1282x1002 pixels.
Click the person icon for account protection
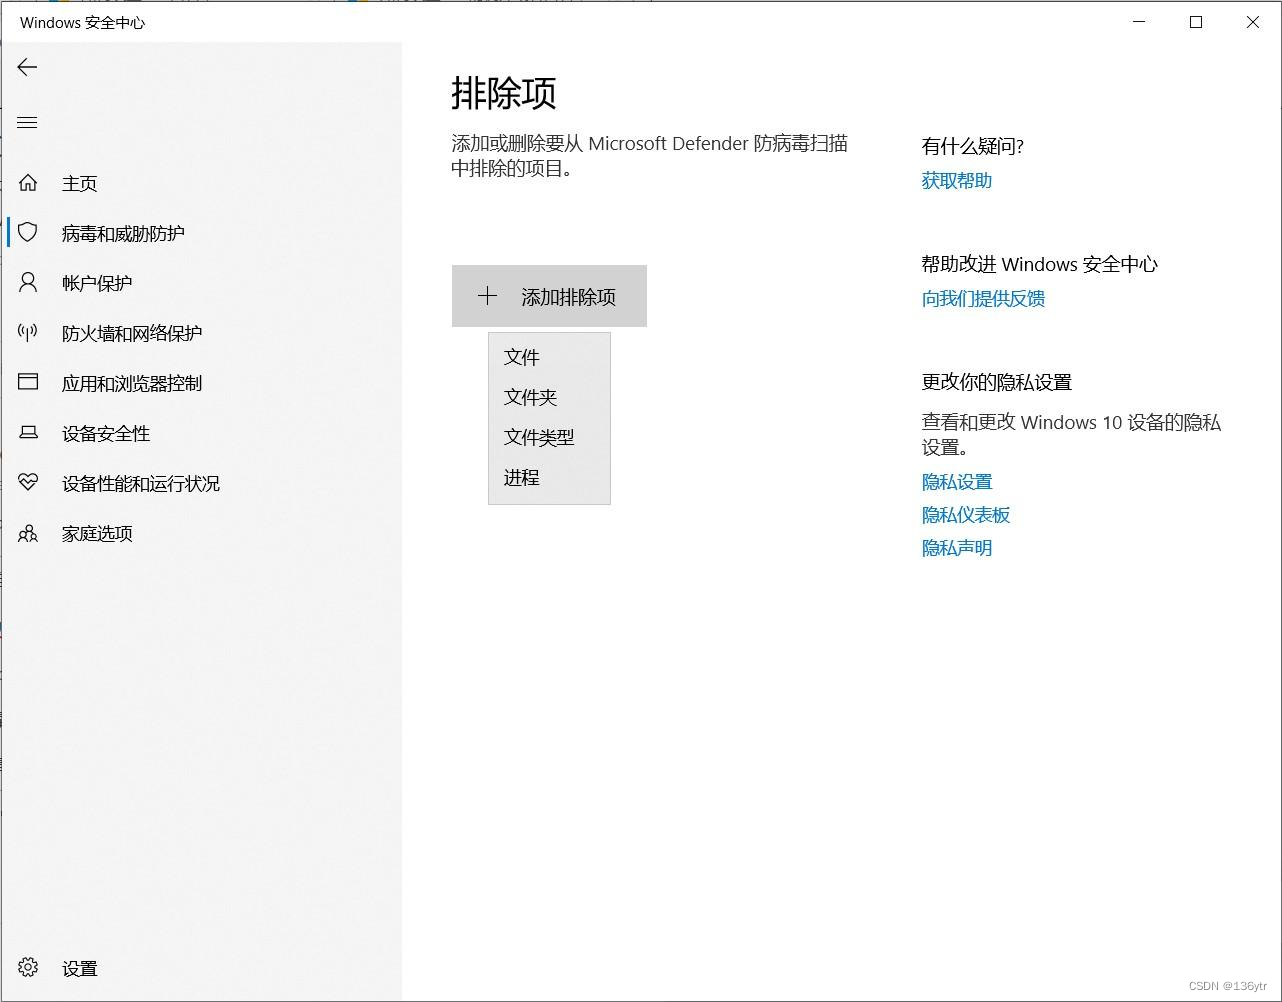click(x=28, y=283)
